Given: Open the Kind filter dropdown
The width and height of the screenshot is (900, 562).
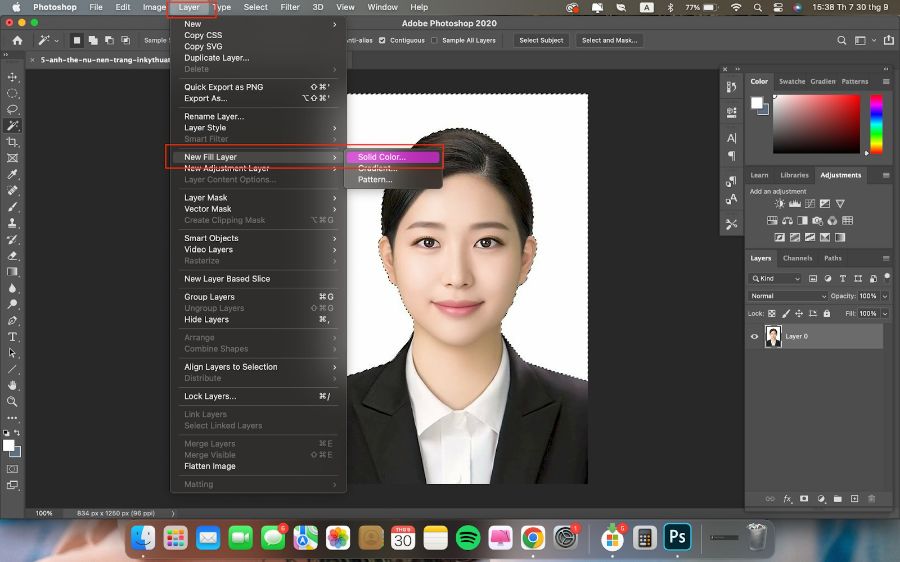Looking at the screenshot, I should (775, 278).
